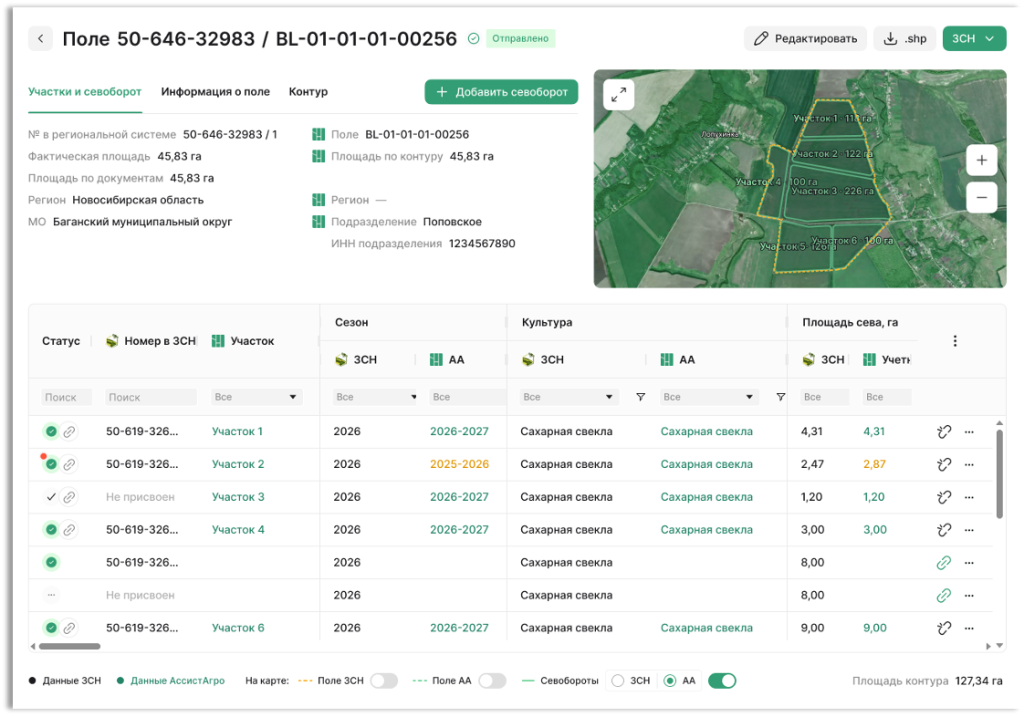Toggle Поле ЗСН map layer switch
This screenshot has height=717, width=1024.
click(x=384, y=681)
